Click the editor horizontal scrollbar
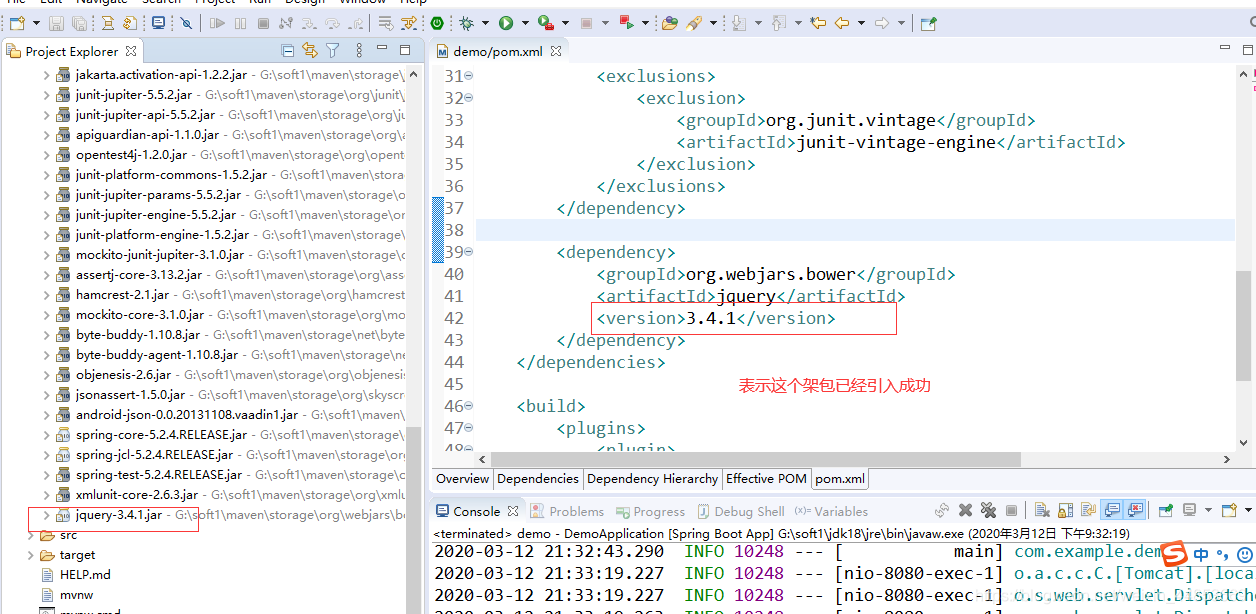Image resolution: width=1256 pixels, height=614 pixels. (755, 459)
